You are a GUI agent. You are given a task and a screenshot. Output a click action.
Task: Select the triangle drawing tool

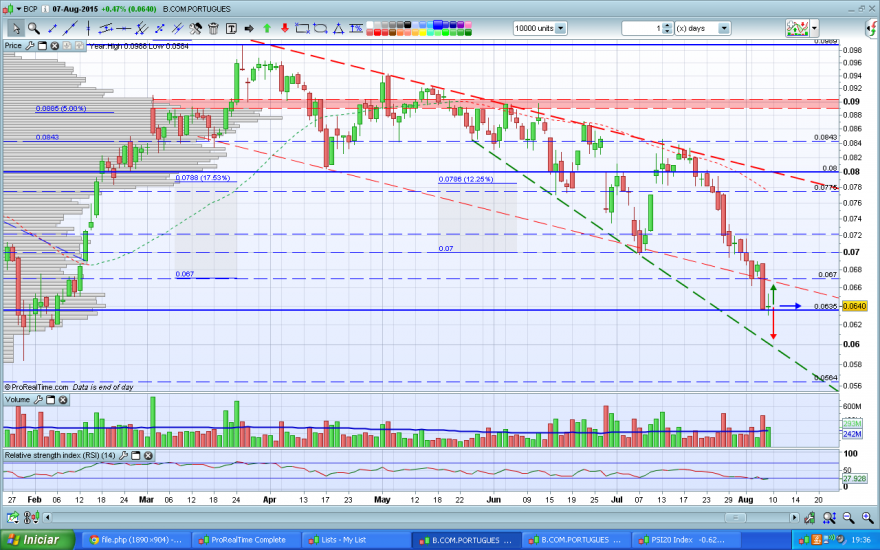click(x=338, y=28)
